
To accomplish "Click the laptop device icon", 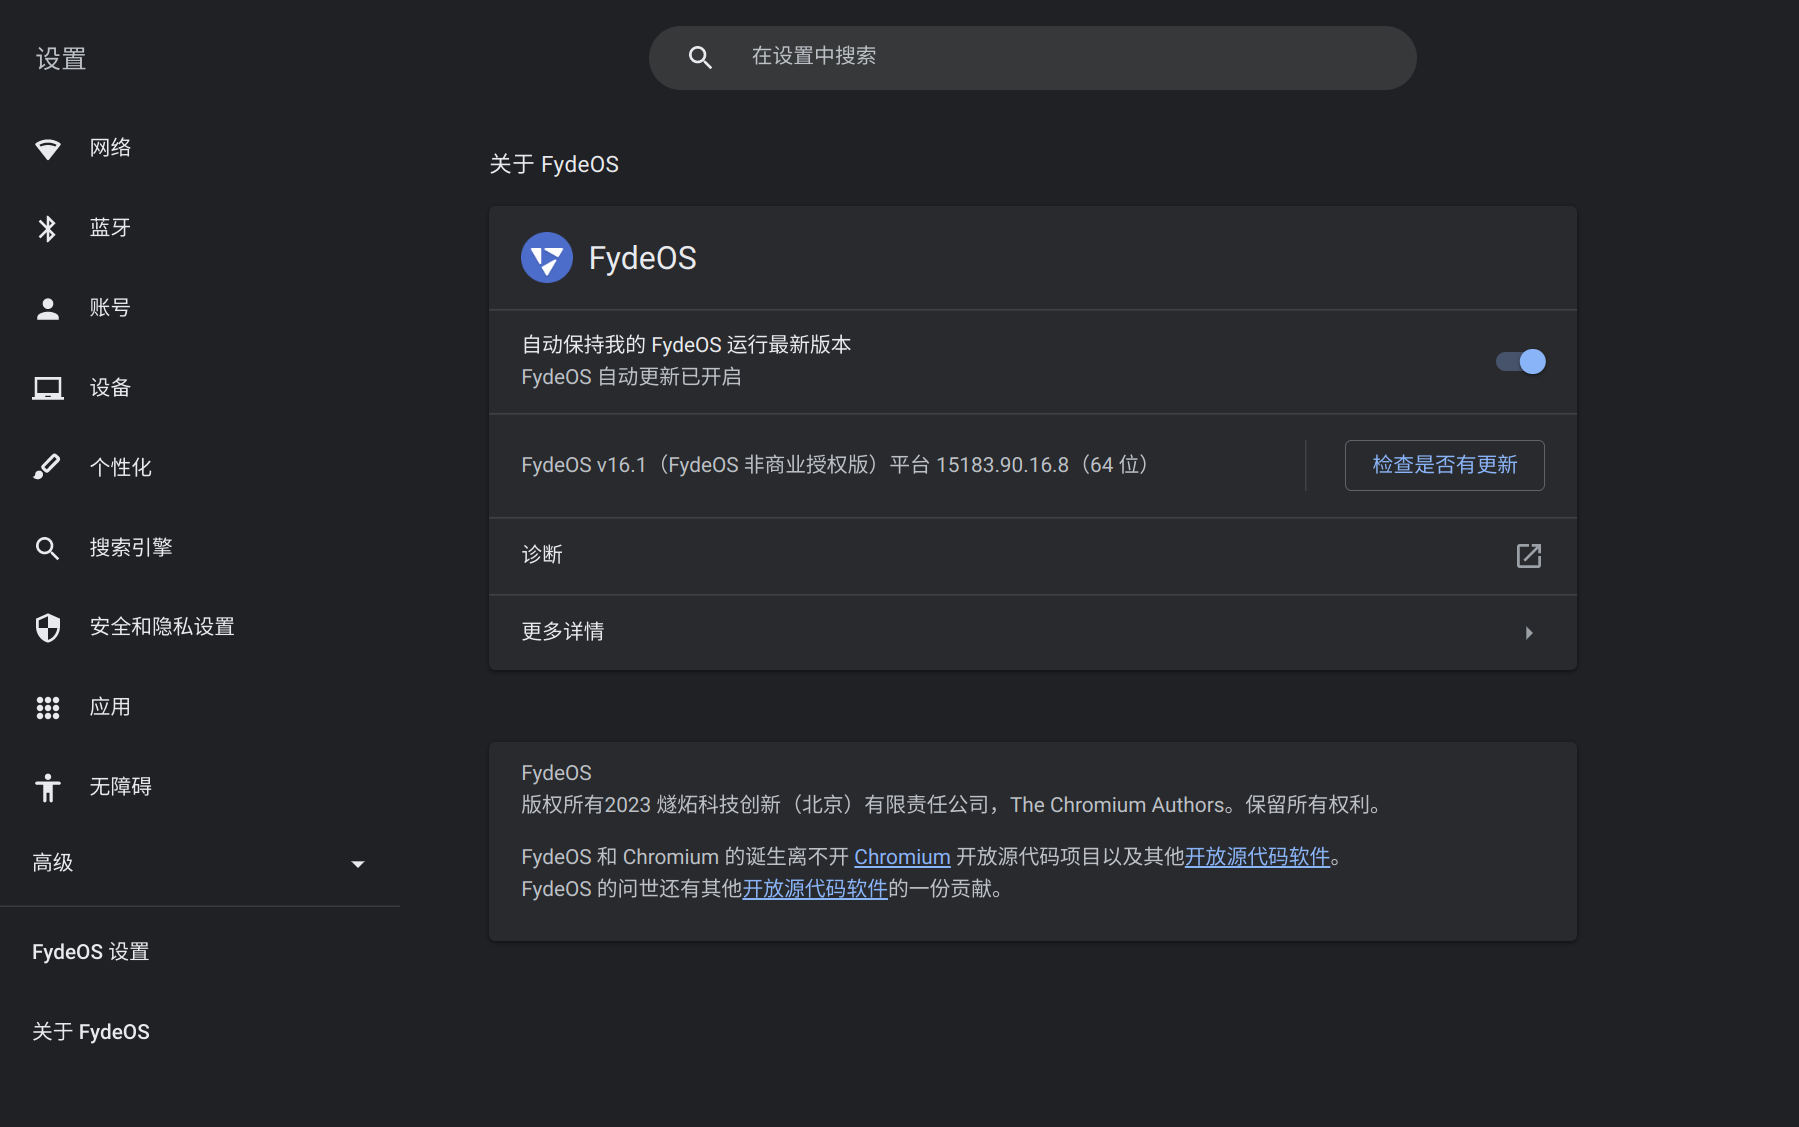I will click(47, 388).
